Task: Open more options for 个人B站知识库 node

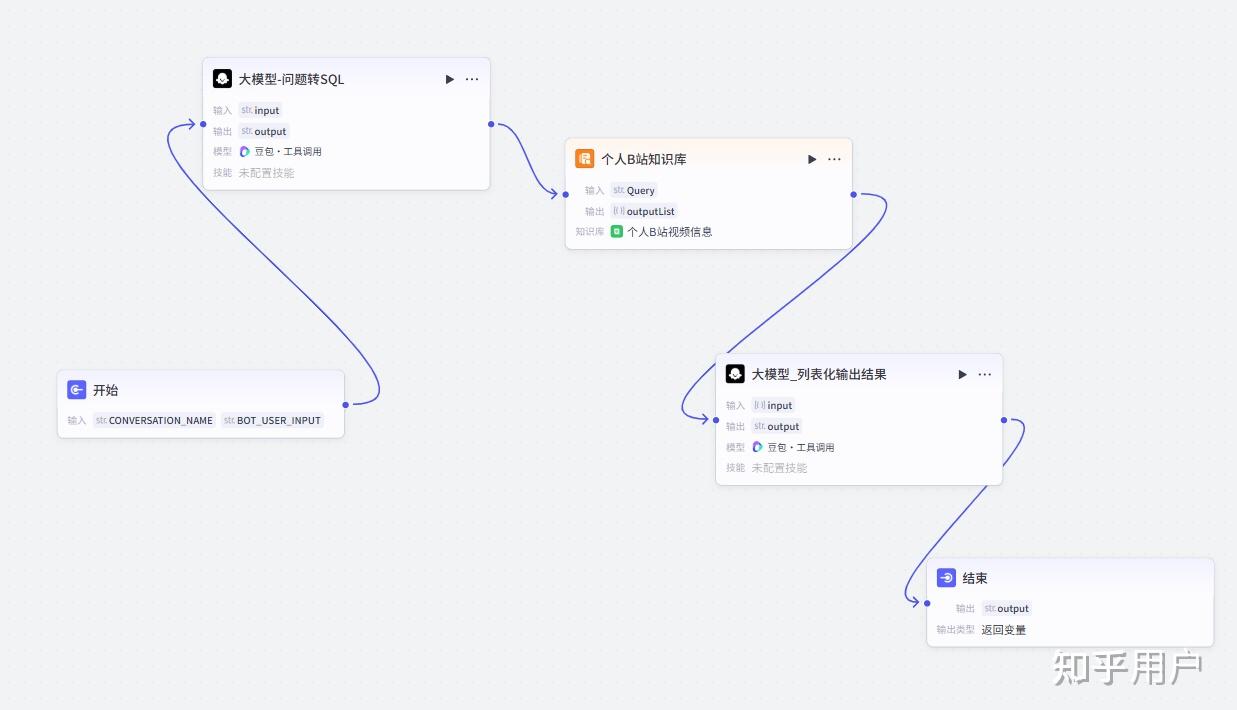Action: pos(834,159)
